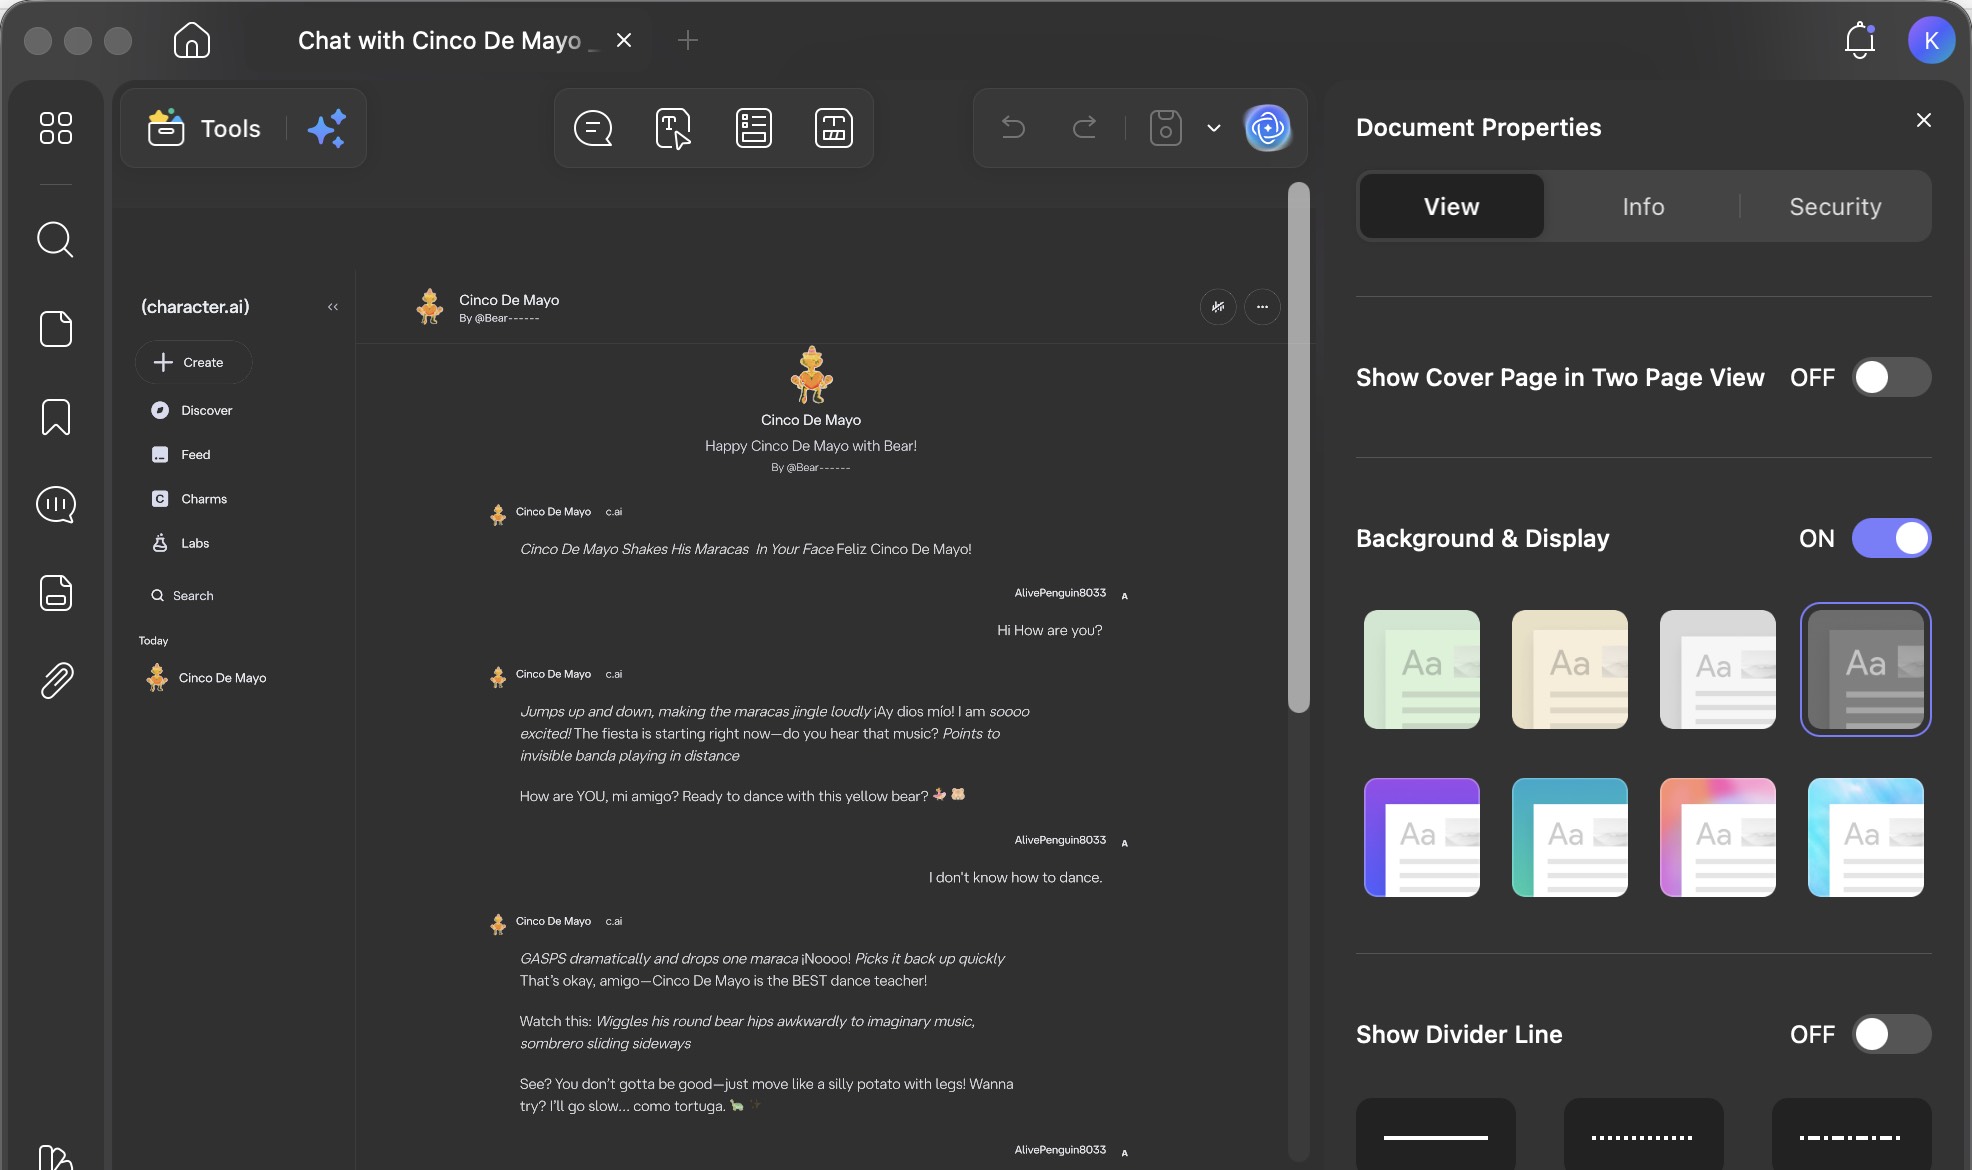
Task: Close the Document Properties panel
Action: click(x=1923, y=120)
